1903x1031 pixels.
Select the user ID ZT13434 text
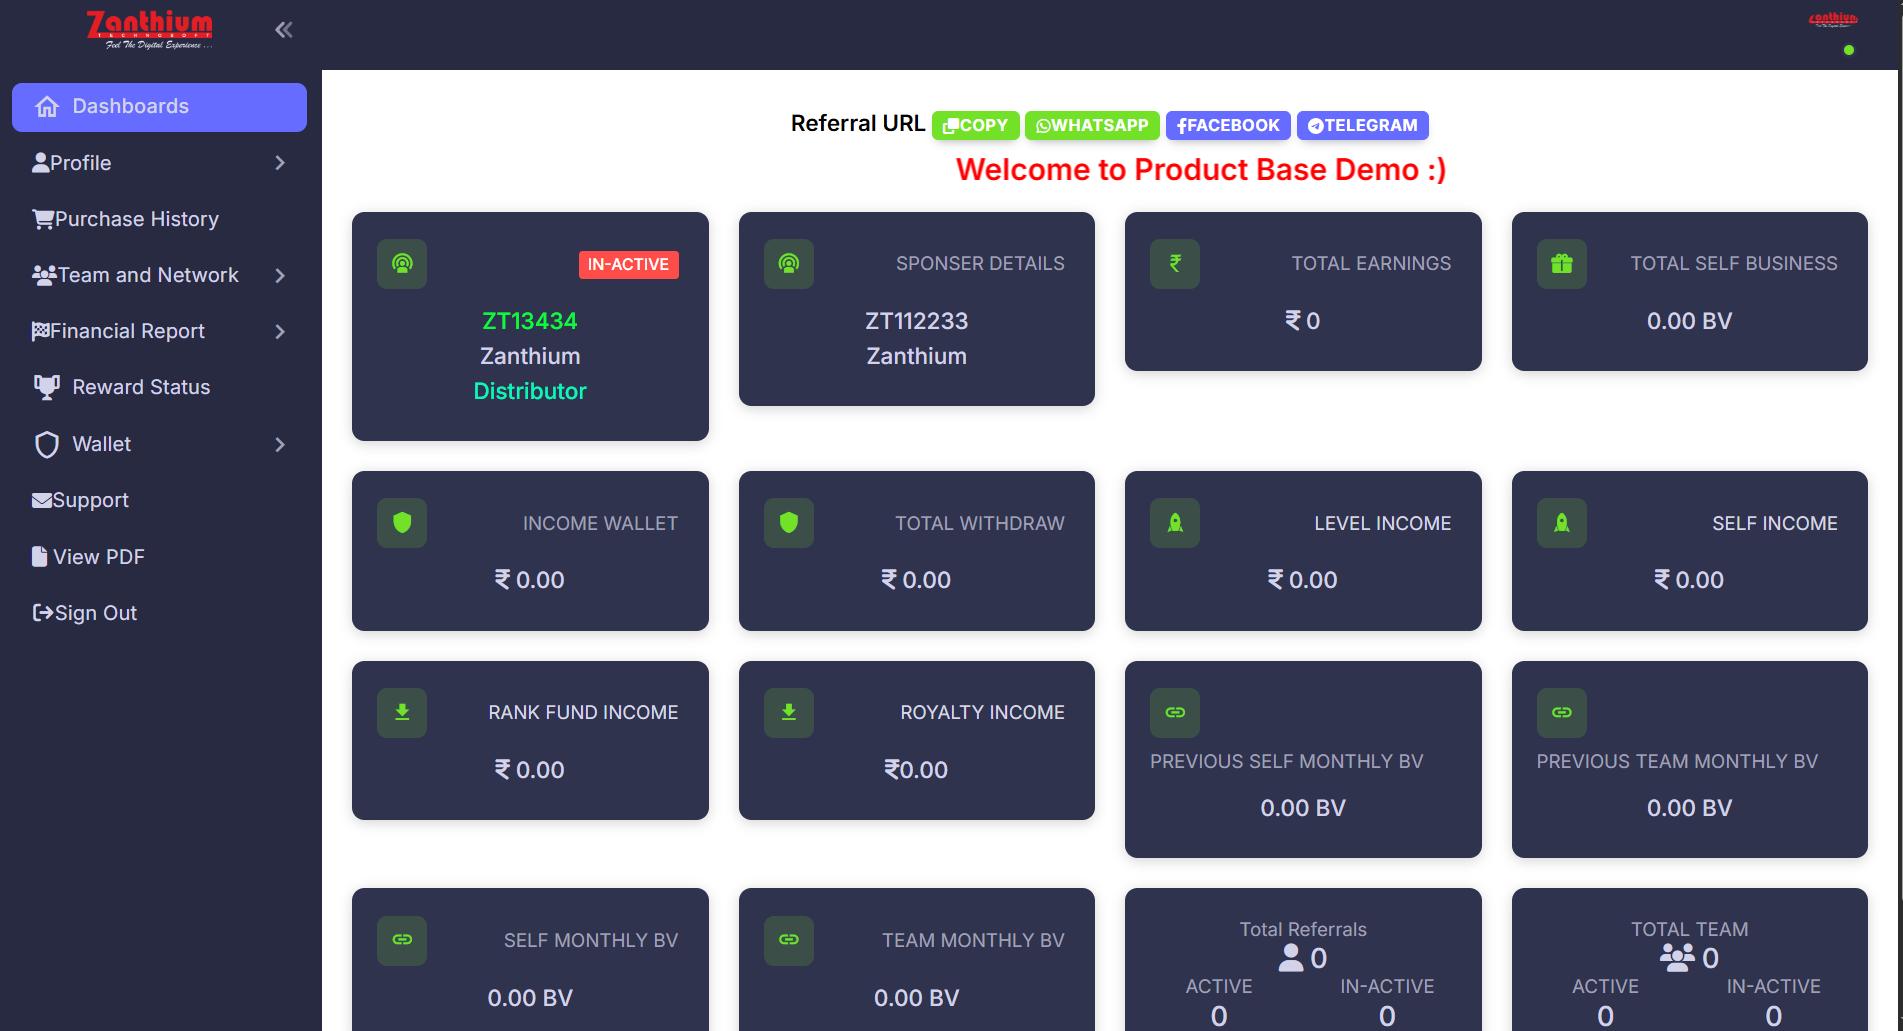530,321
